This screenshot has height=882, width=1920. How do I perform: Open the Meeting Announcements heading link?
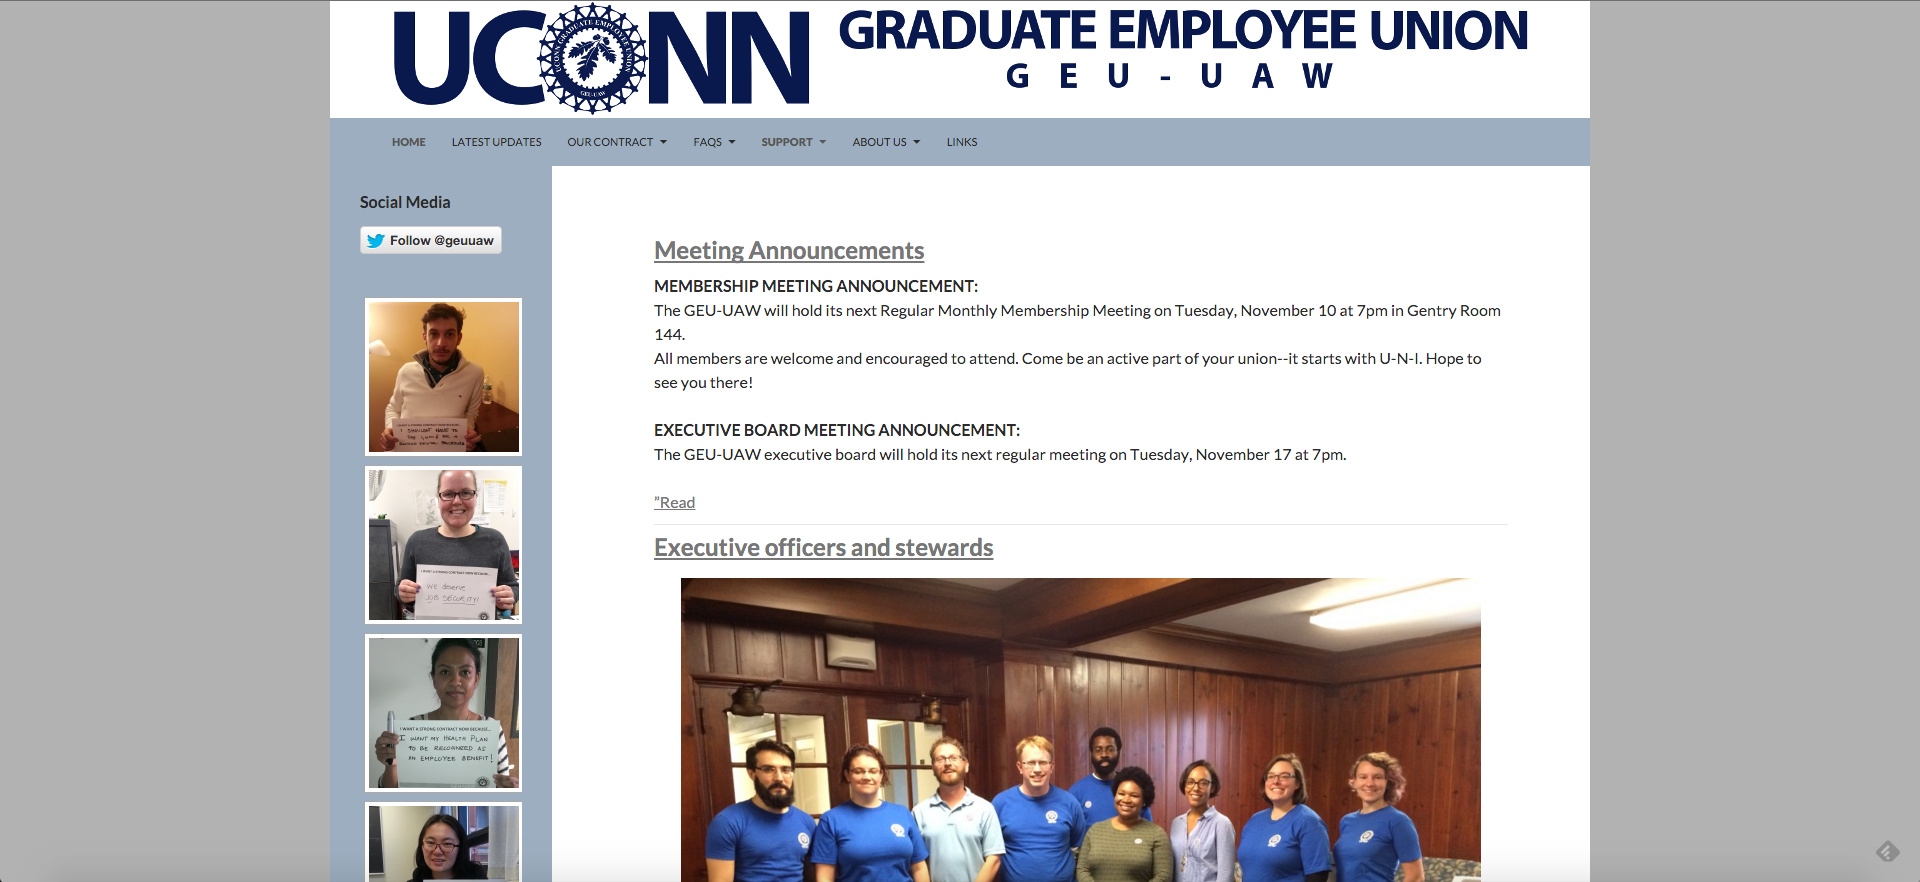[789, 250]
